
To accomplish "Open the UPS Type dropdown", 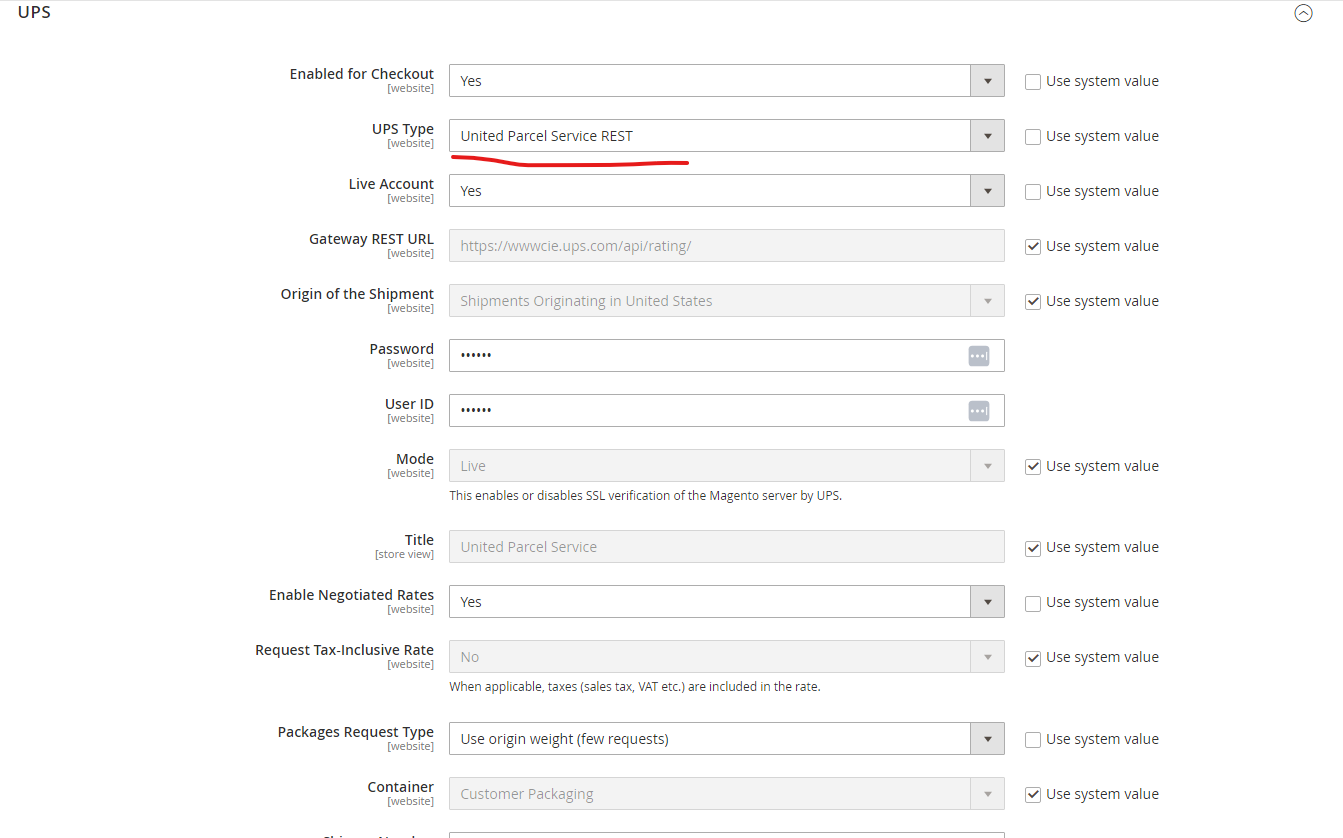I will pos(987,135).
